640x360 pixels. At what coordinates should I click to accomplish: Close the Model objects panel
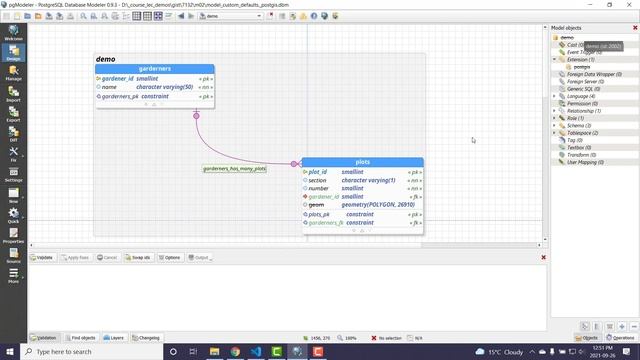pos(635,28)
